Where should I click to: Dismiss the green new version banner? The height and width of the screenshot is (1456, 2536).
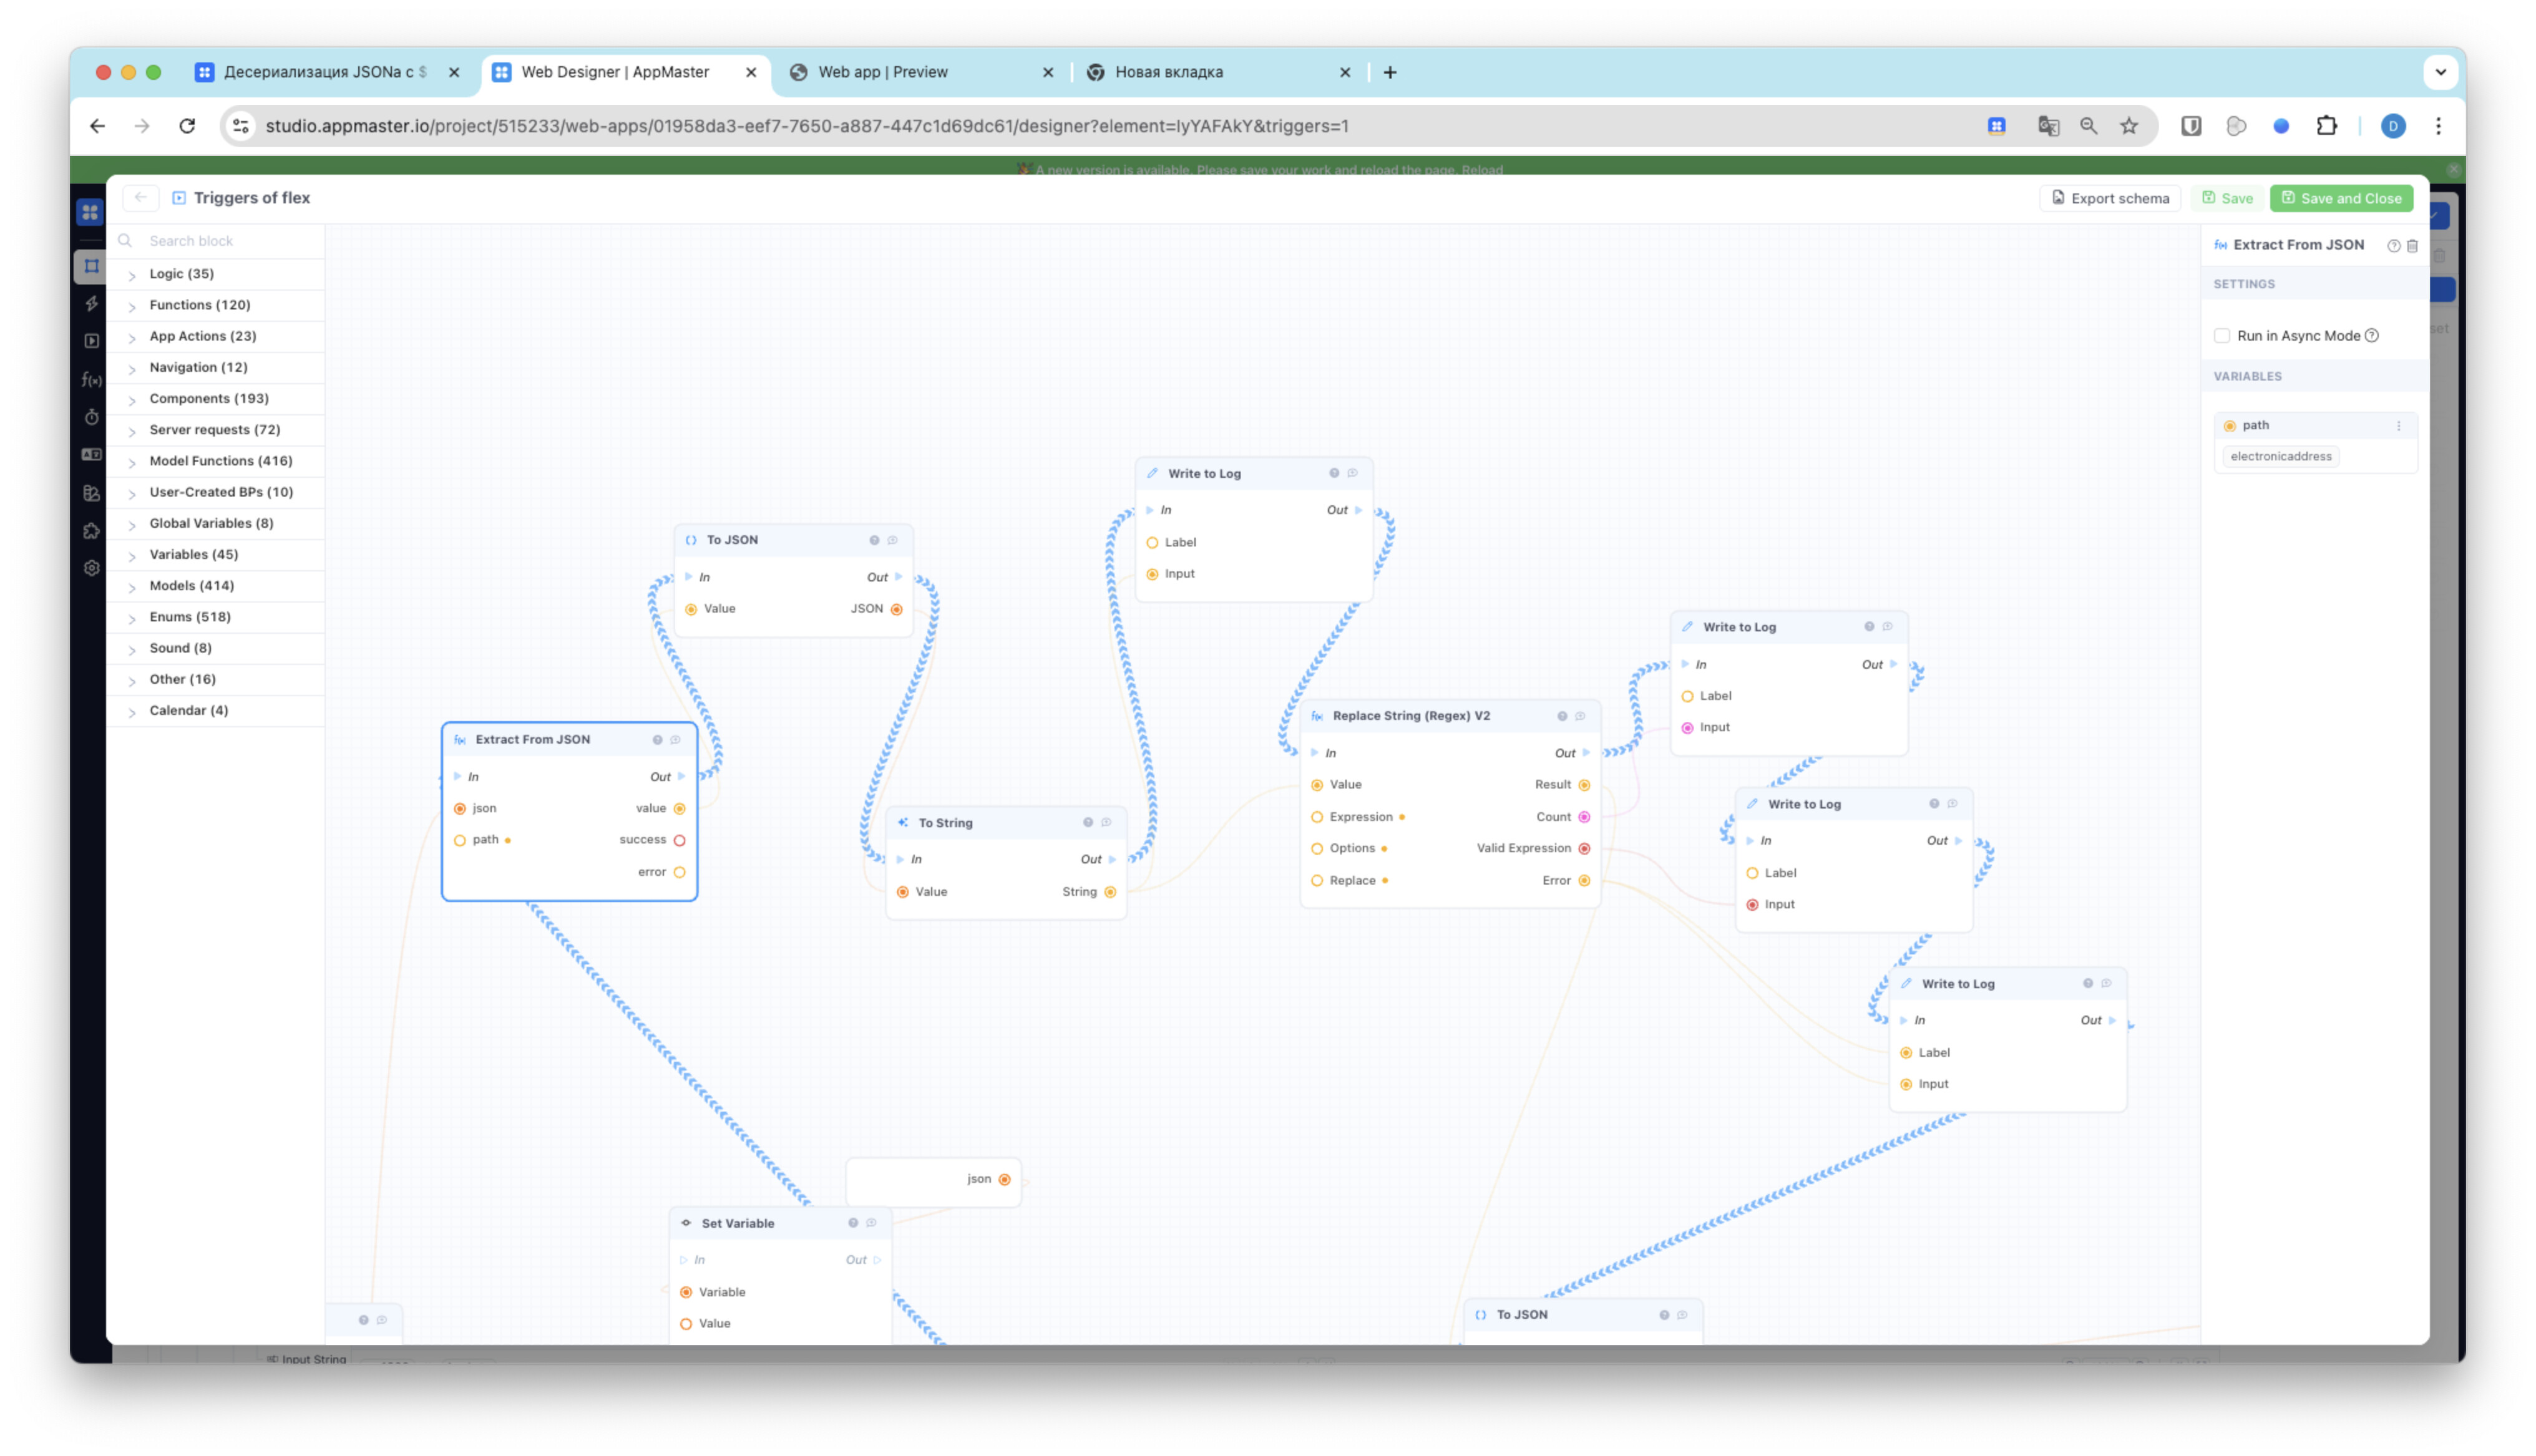click(2454, 170)
